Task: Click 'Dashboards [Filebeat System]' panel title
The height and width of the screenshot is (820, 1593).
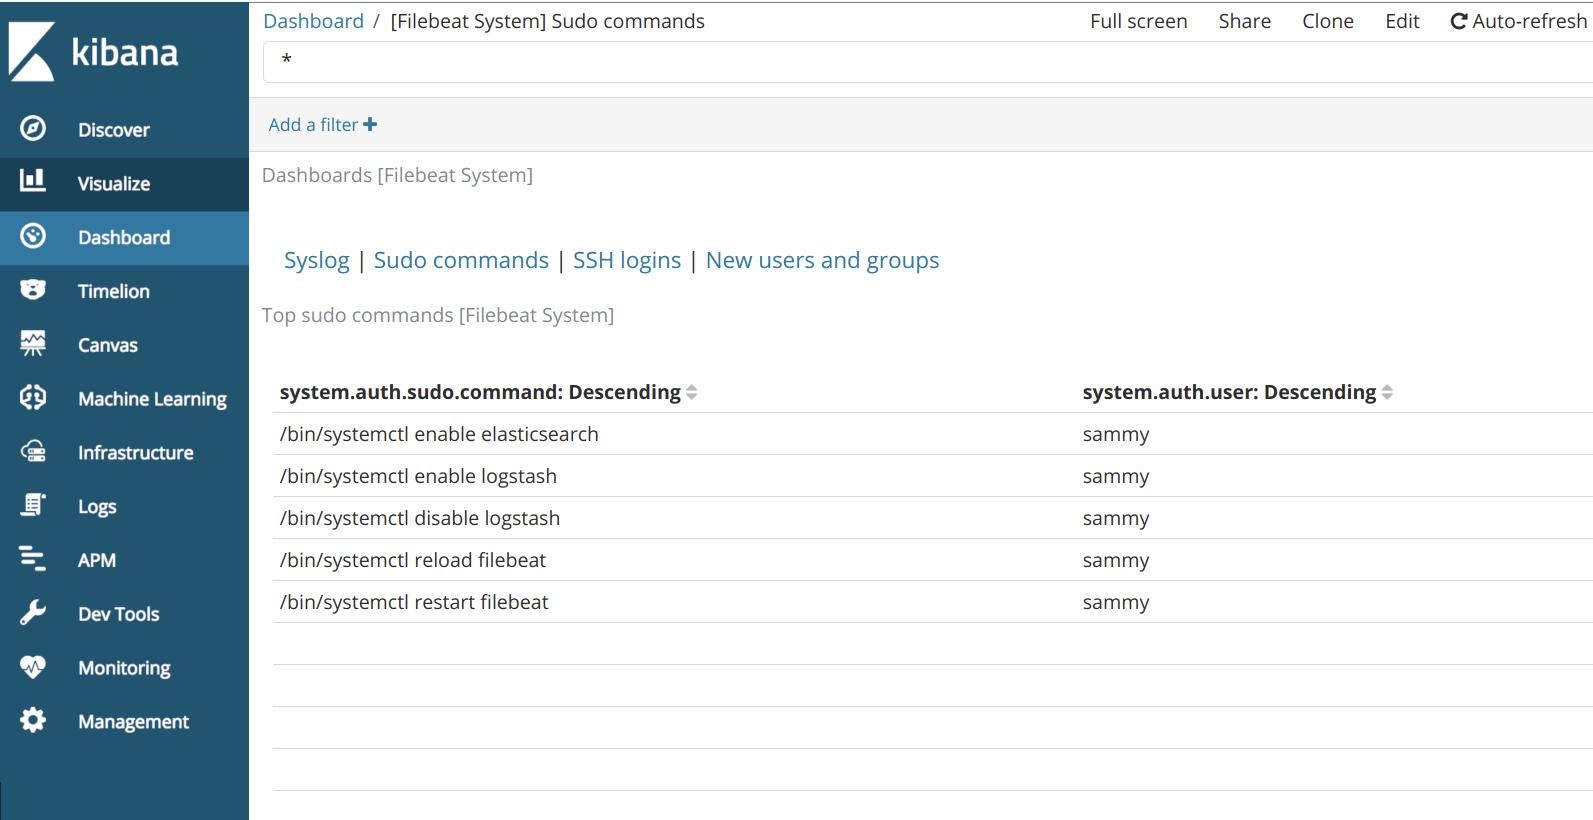Action: click(x=397, y=175)
